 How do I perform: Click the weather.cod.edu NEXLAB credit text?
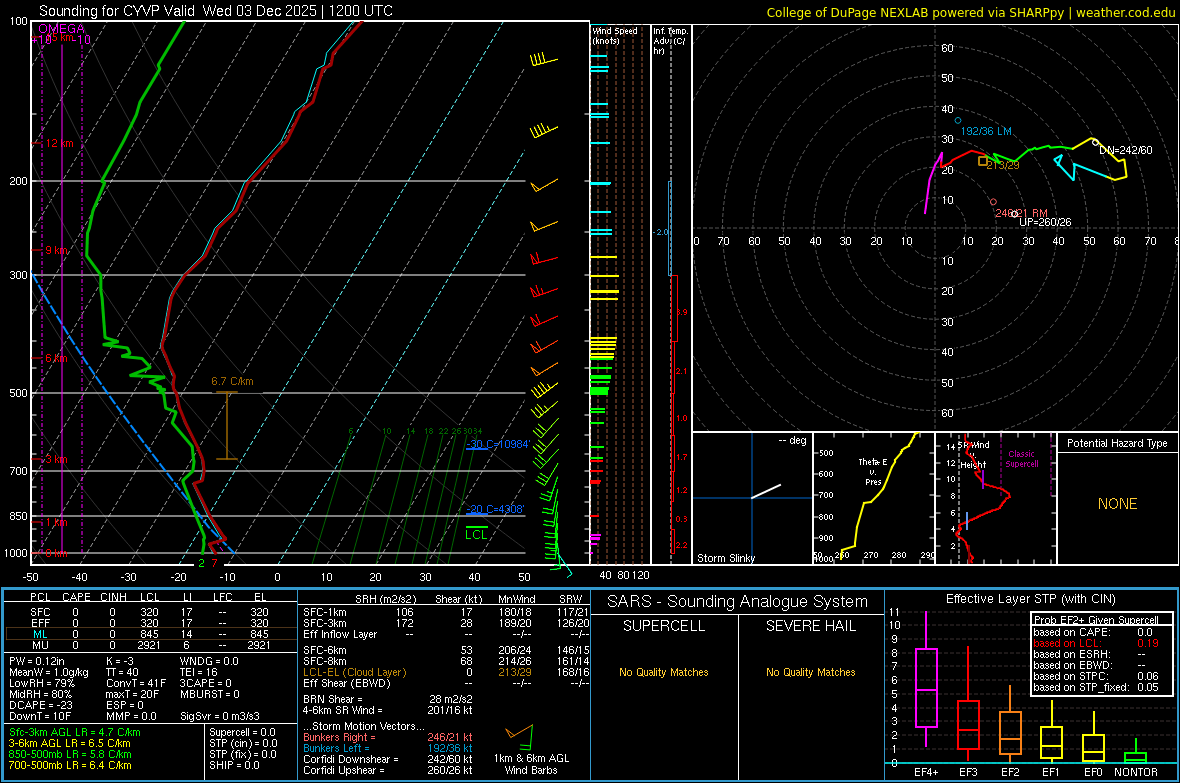971,12
